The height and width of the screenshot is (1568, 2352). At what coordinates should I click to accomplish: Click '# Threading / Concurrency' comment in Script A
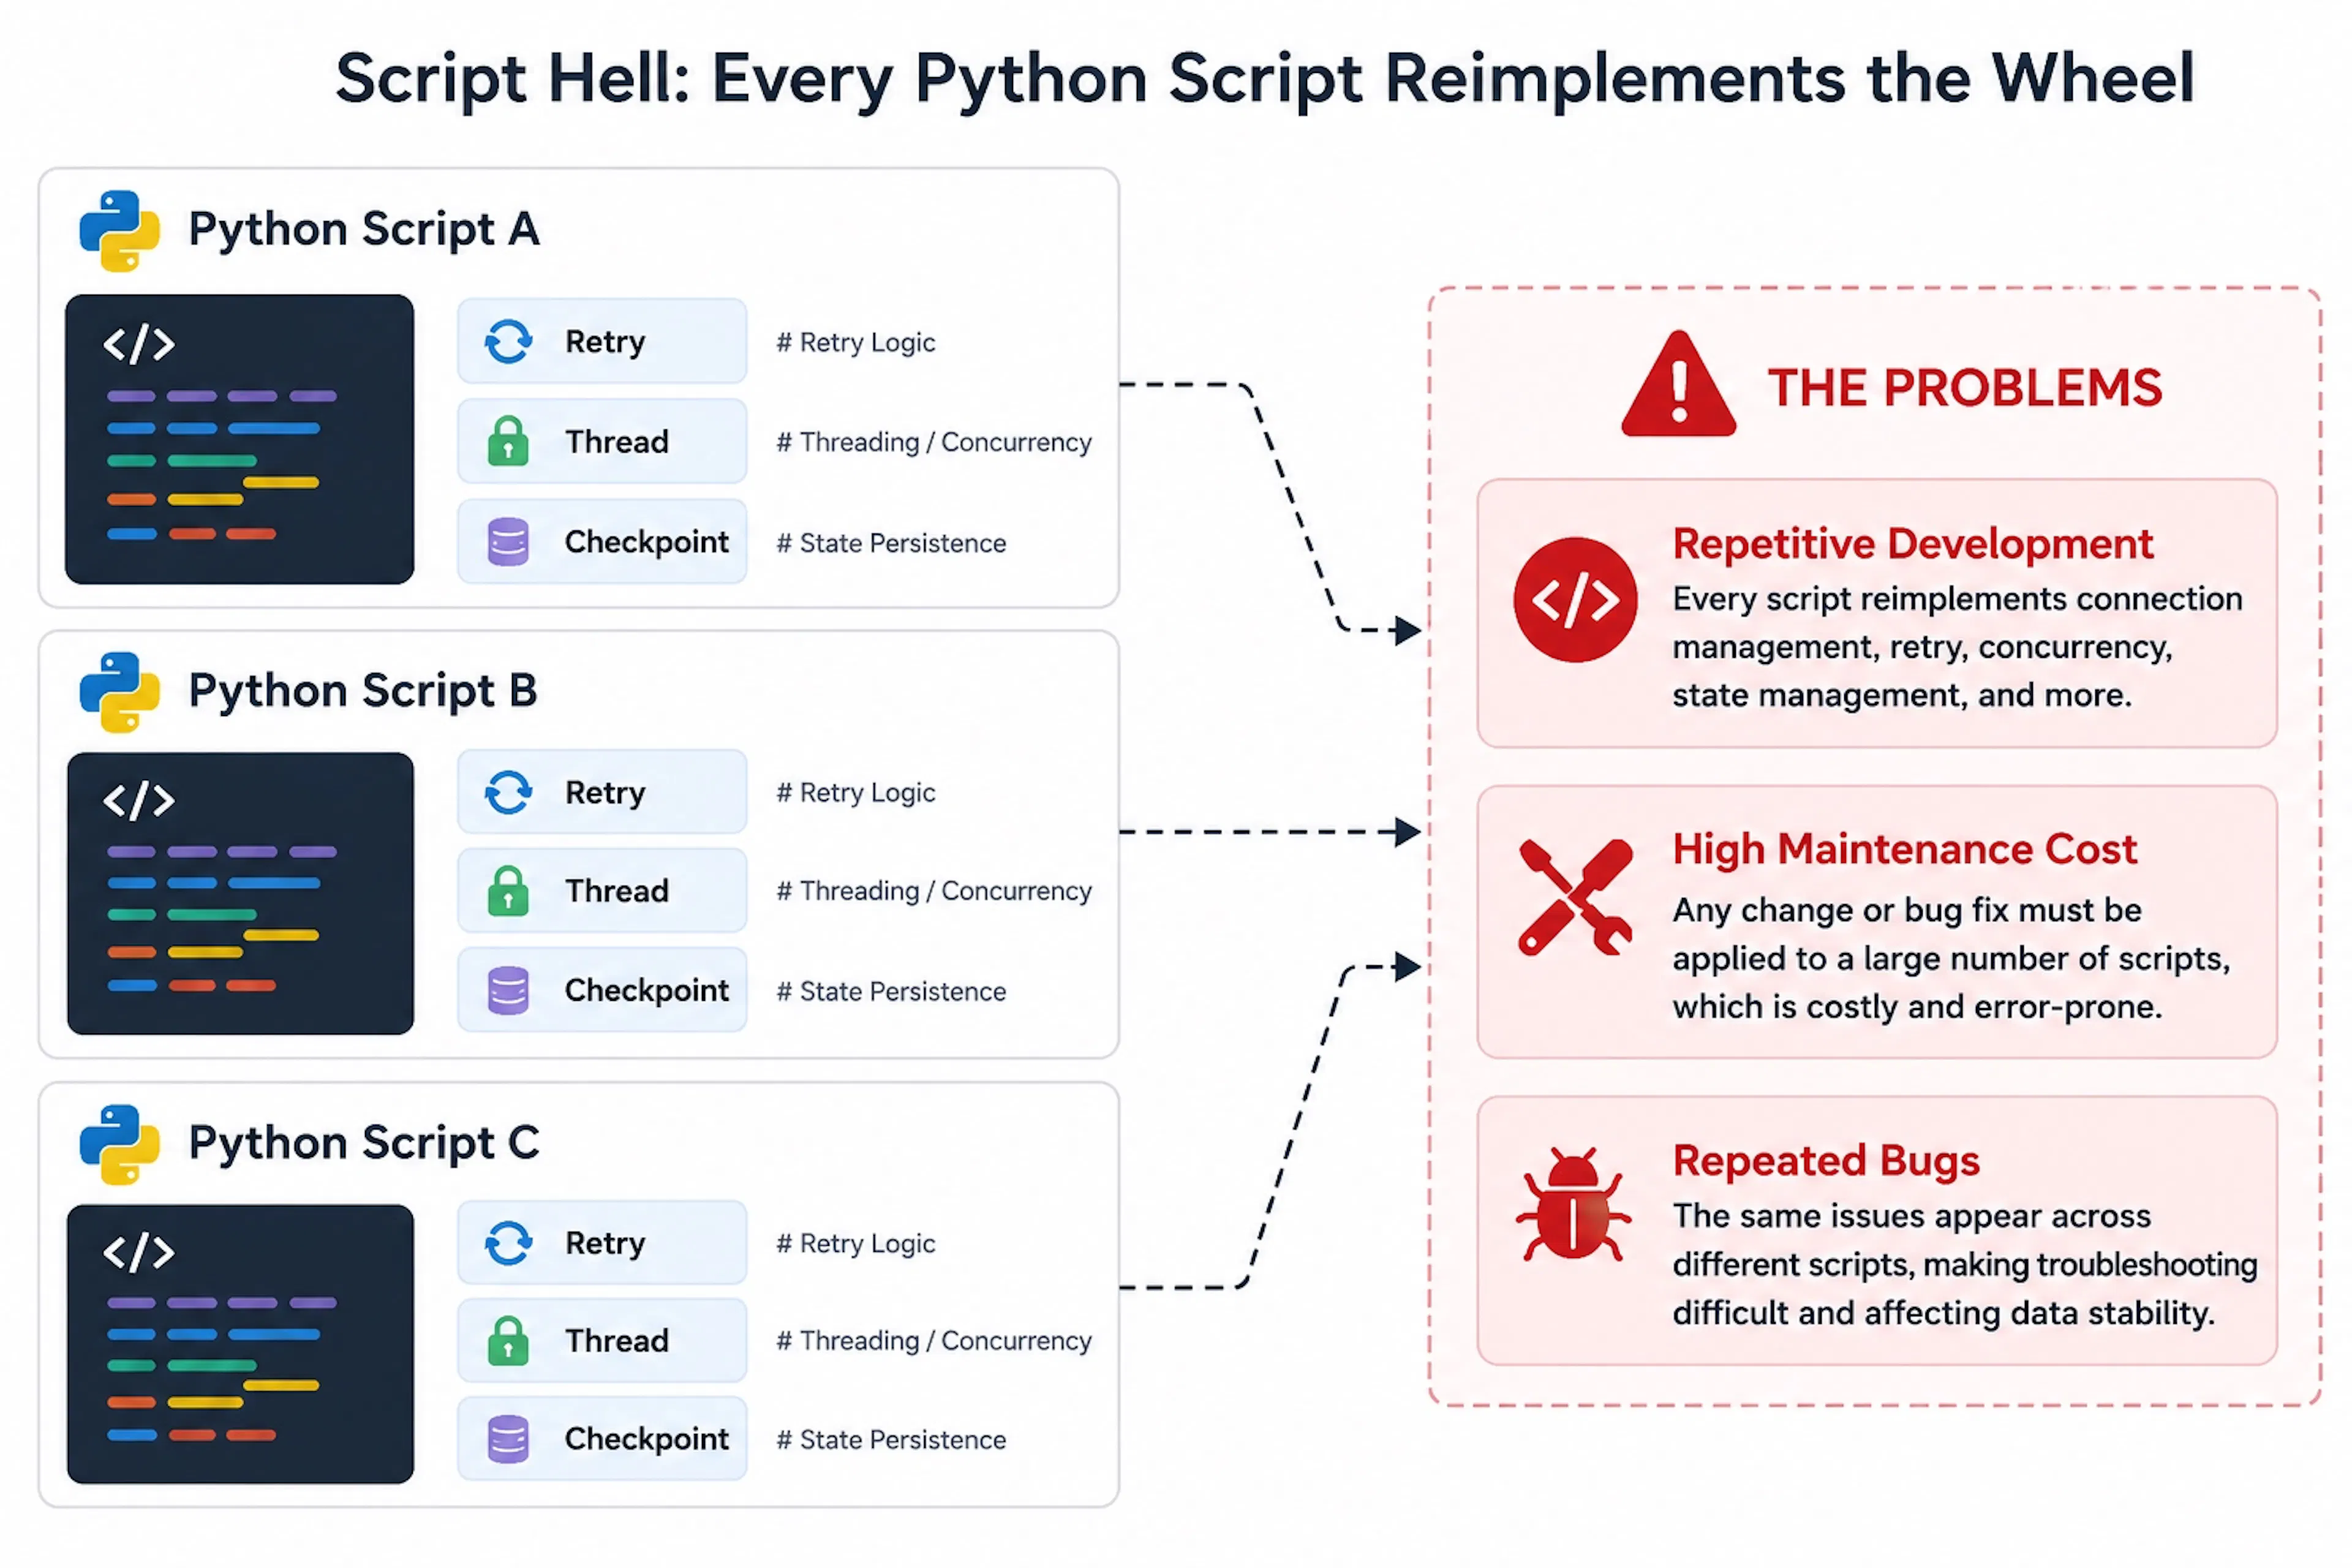tap(934, 442)
